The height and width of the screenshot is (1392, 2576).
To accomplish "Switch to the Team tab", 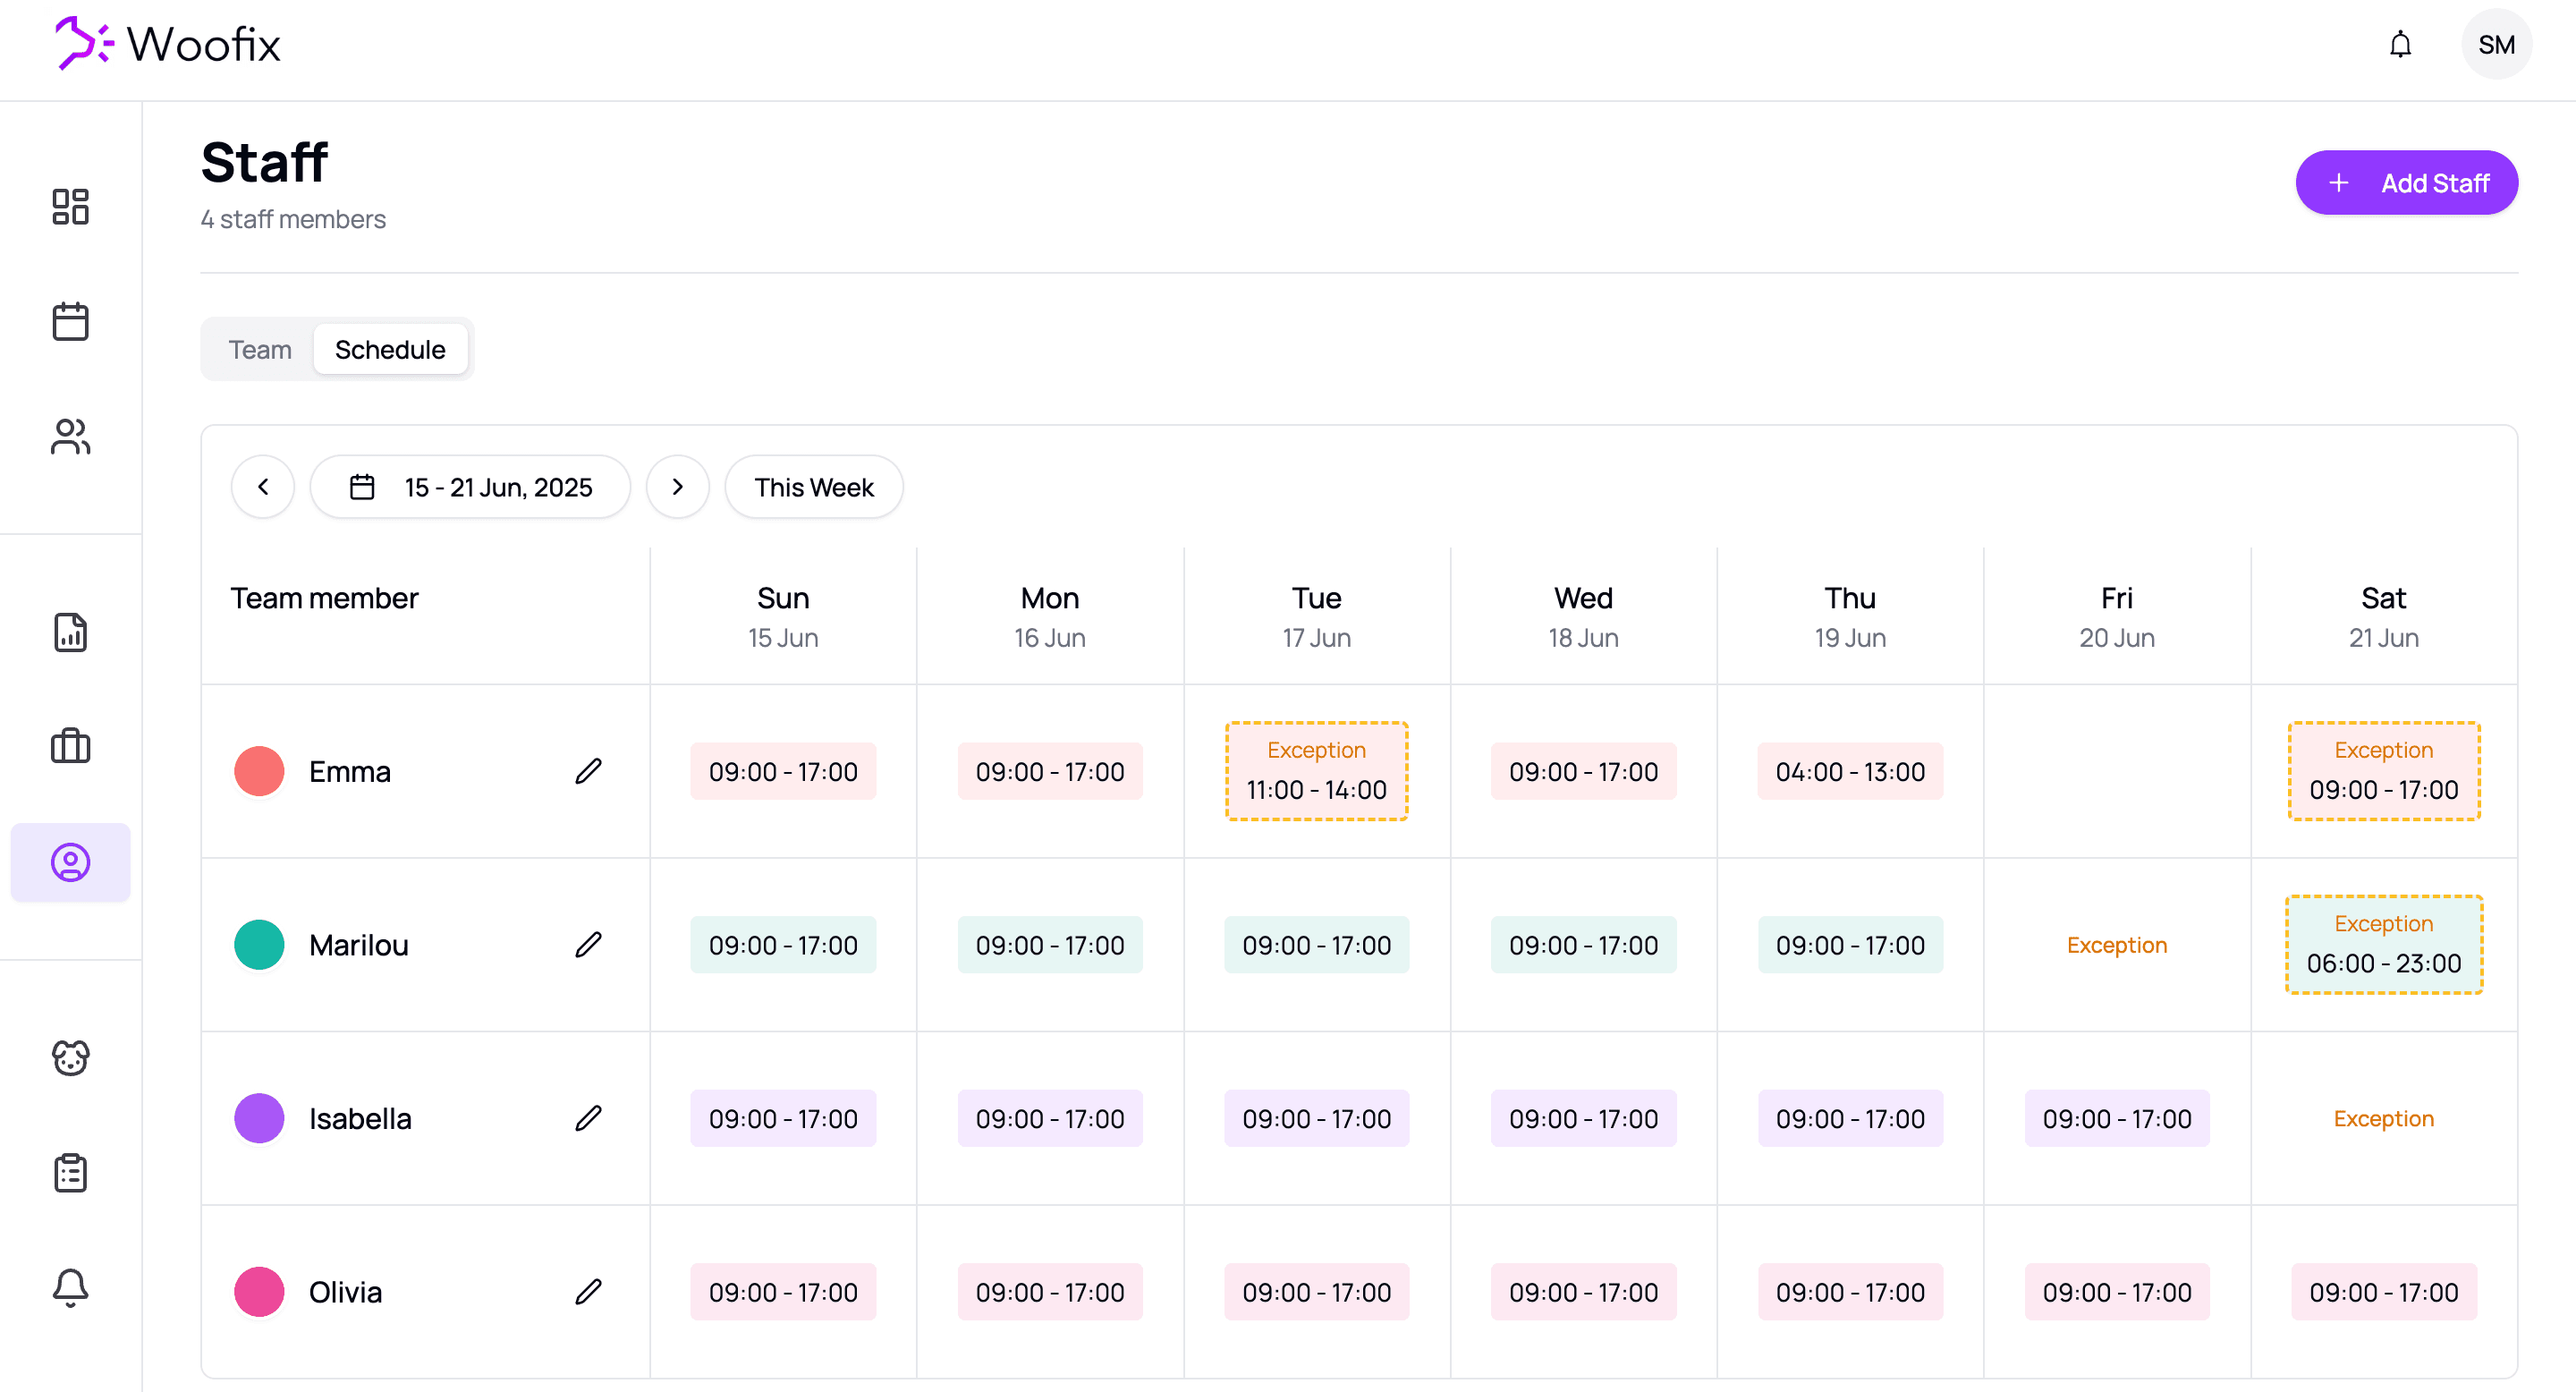I will click(260, 350).
